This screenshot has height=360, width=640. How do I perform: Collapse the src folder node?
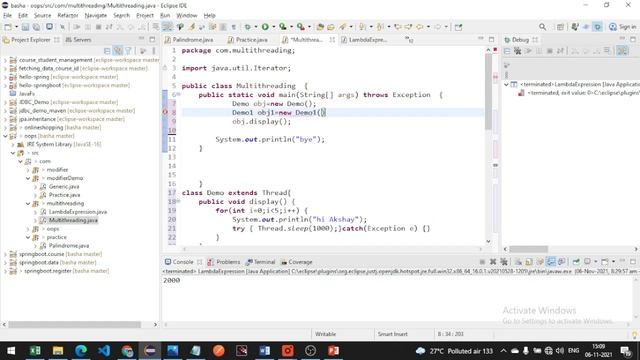pos(13,153)
